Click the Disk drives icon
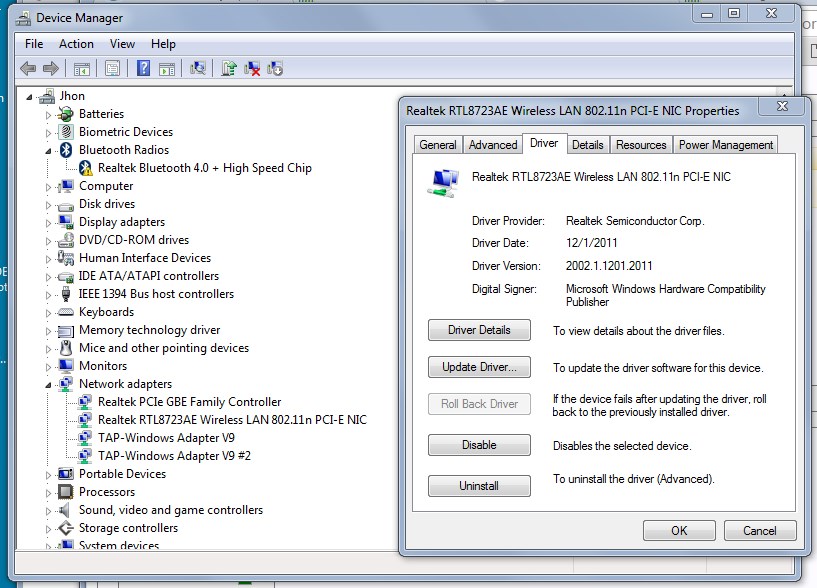The image size is (817, 588). coord(66,205)
